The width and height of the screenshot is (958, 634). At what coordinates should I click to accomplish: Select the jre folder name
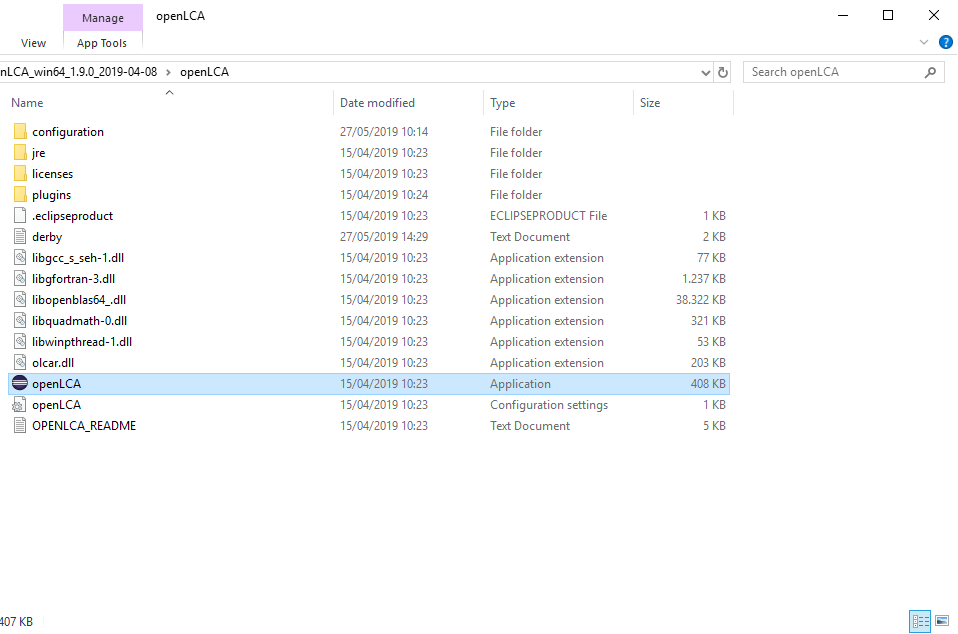click(38, 153)
